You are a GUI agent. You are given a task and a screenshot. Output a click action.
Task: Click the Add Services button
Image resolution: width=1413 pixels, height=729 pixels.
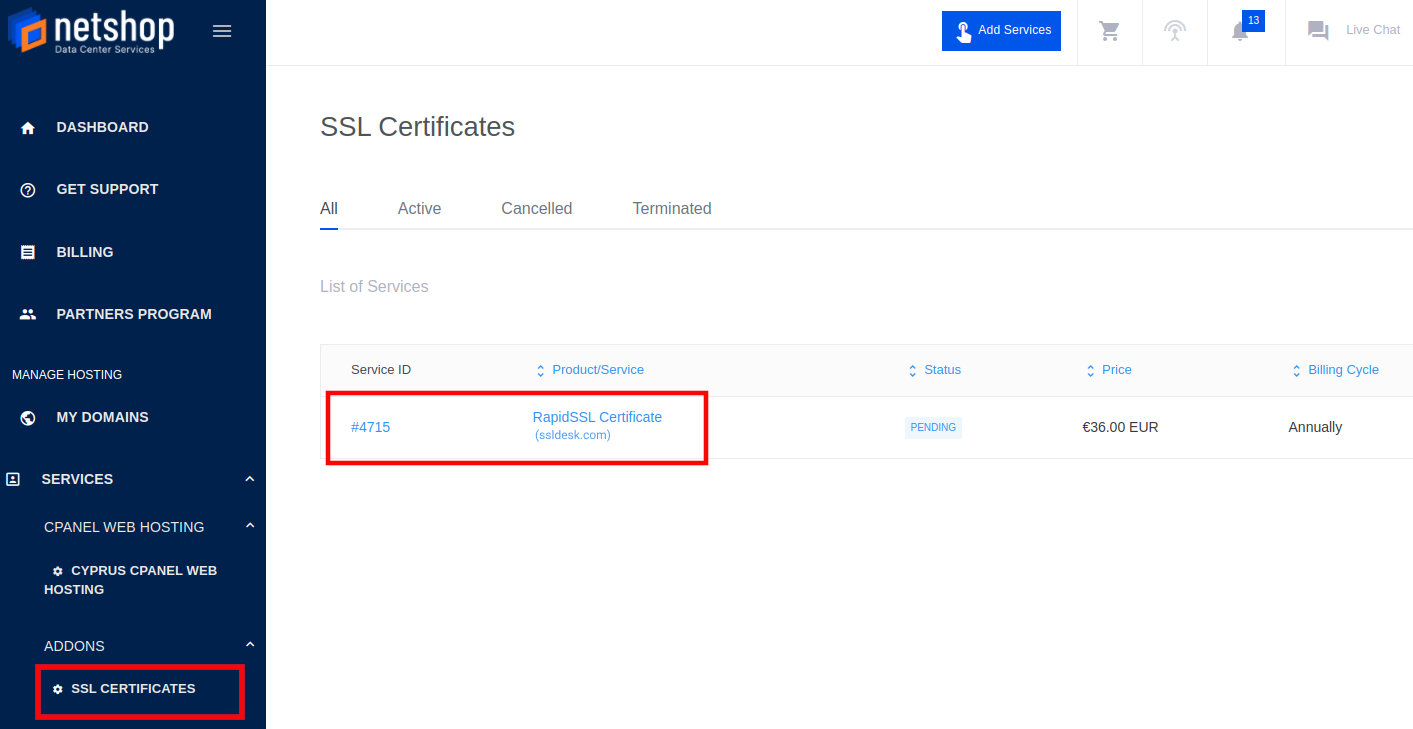coord(1001,31)
